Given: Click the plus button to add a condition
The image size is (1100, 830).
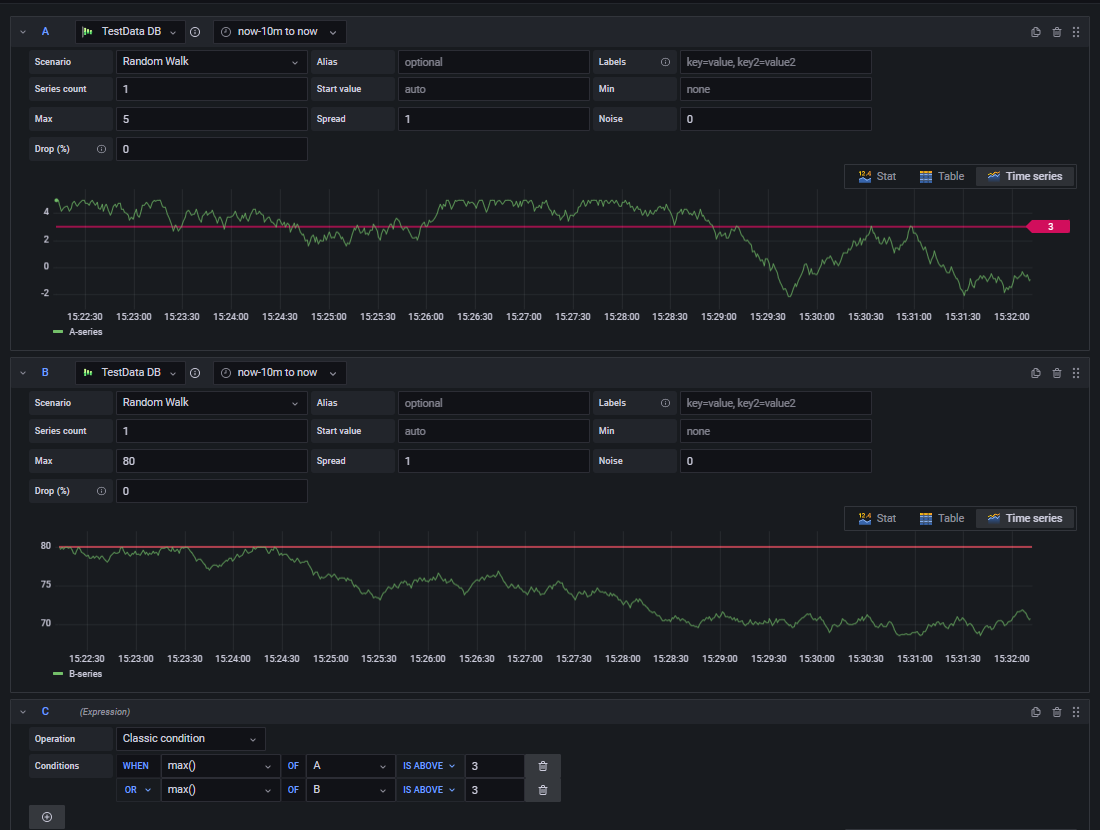Looking at the screenshot, I should coord(46,817).
